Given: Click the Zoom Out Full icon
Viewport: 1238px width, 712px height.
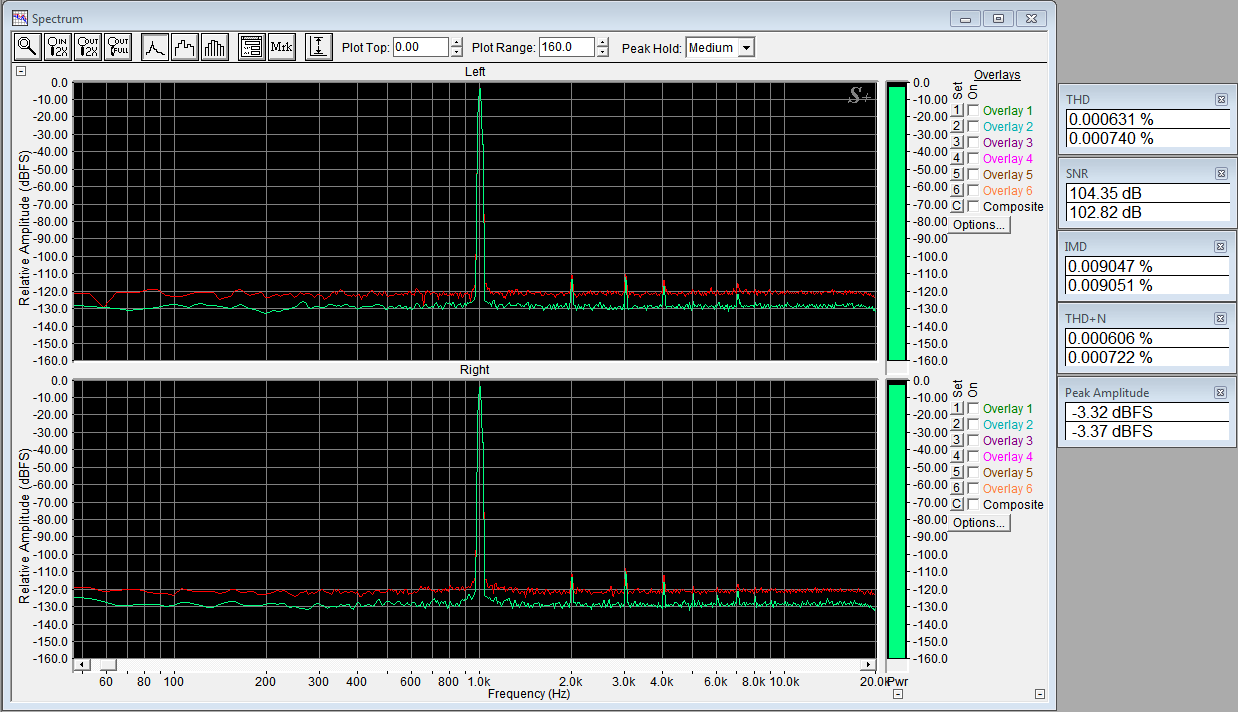Looking at the screenshot, I should 119,46.
